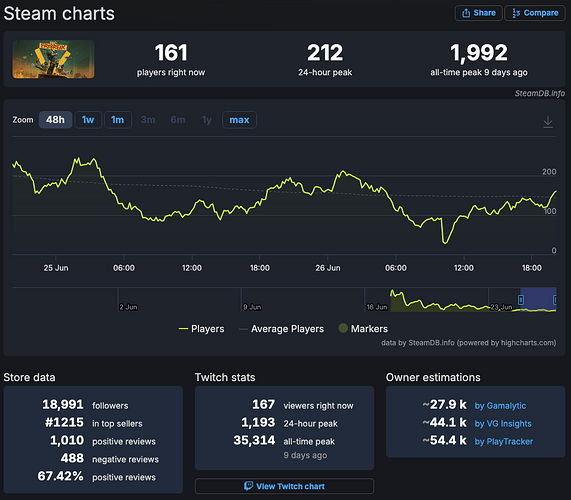Click the Twitch icon in View Twitch chart
Image resolution: width=571 pixels, height=500 pixels.
click(x=248, y=486)
